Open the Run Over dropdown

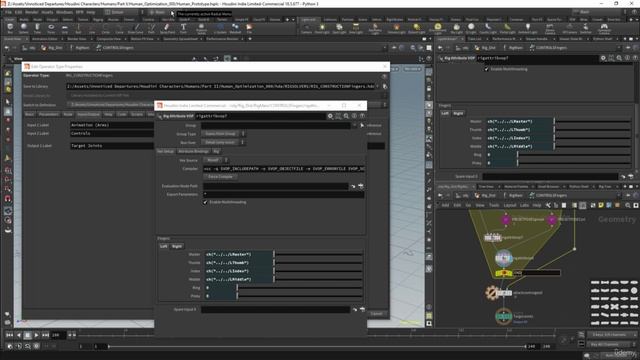[x=223, y=142]
